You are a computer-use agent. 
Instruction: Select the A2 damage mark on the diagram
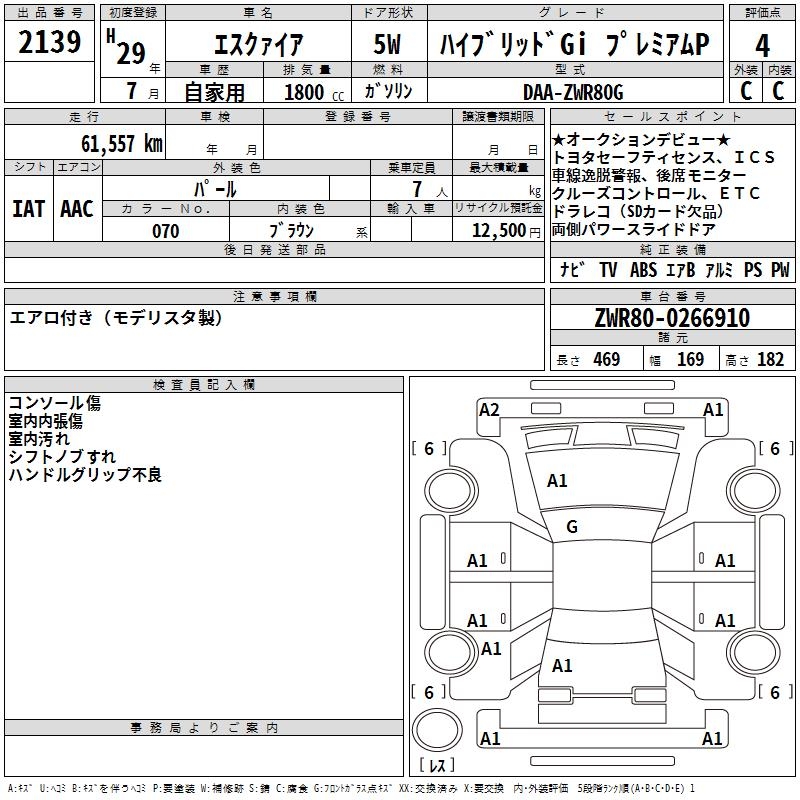pyautogui.click(x=489, y=410)
